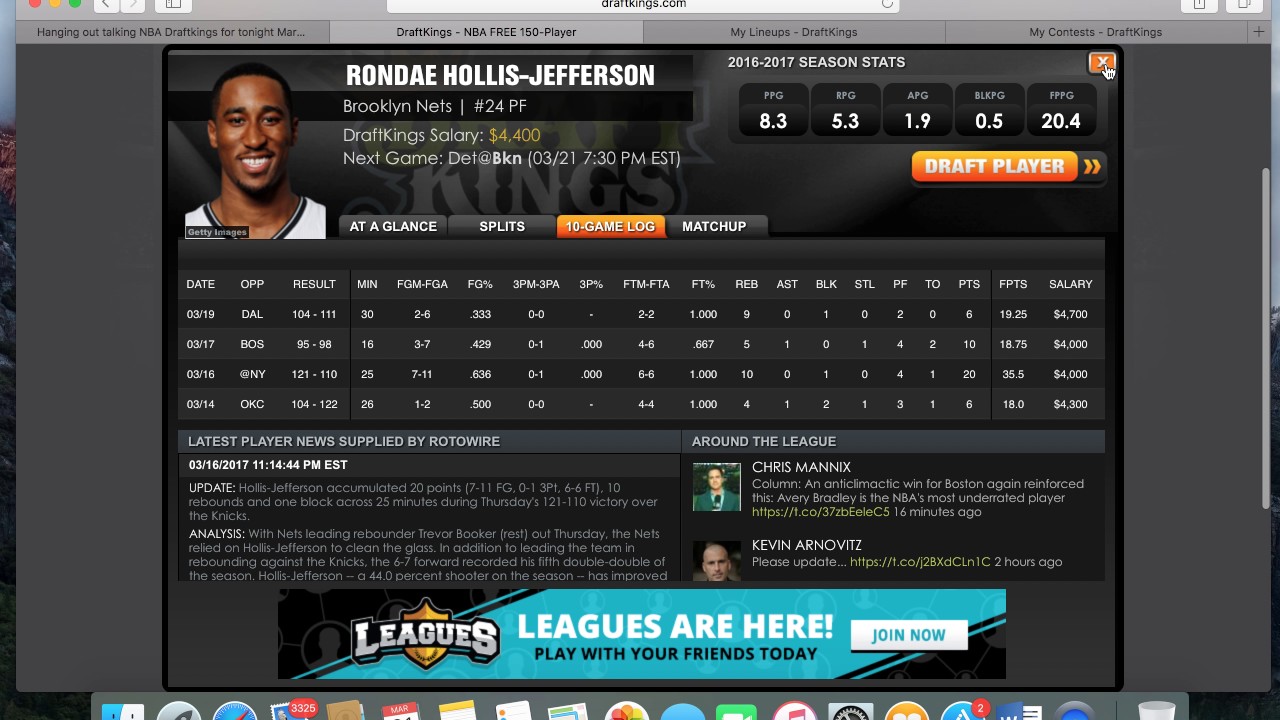Click the @NY opponent cell
Screen dimensions: 1280x720
252,374
